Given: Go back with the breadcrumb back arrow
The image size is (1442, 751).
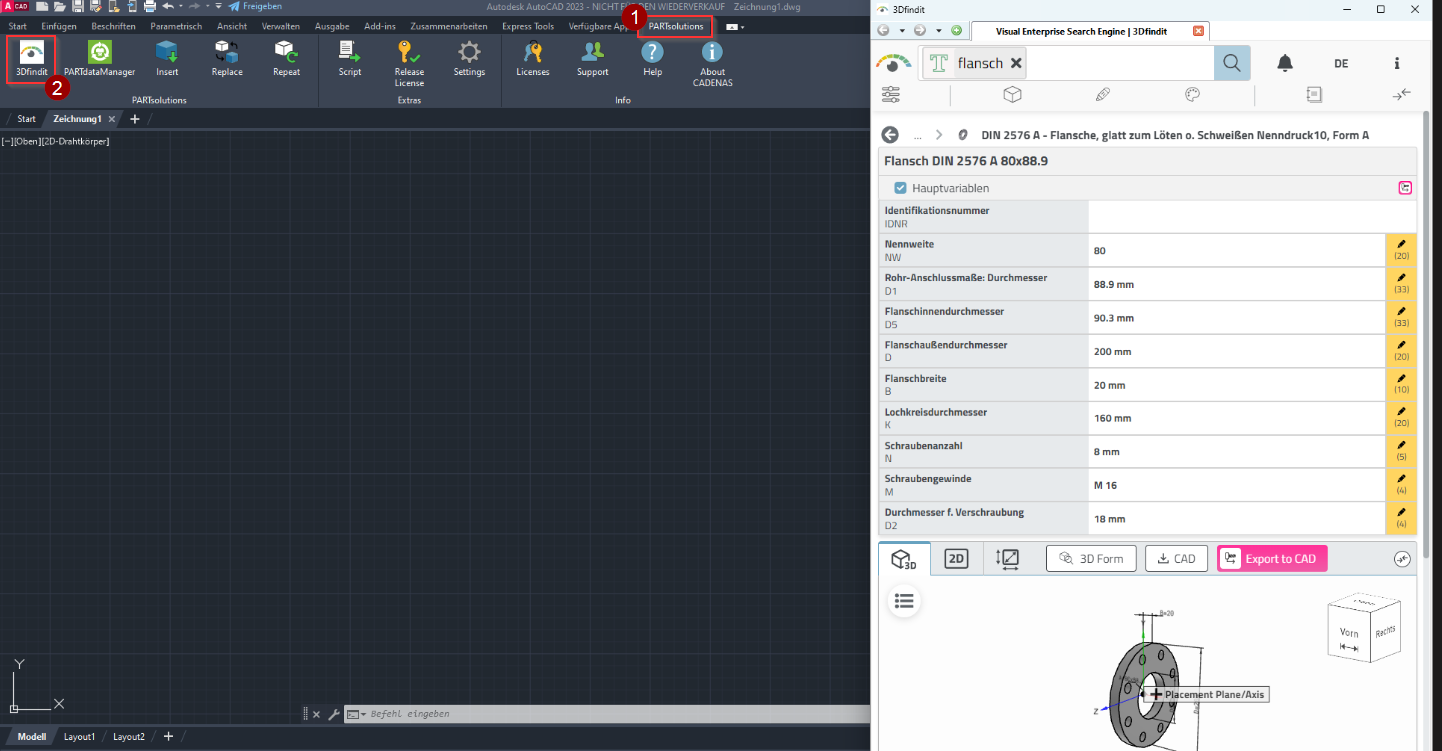Looking at the screenshot, I should 889,134.
